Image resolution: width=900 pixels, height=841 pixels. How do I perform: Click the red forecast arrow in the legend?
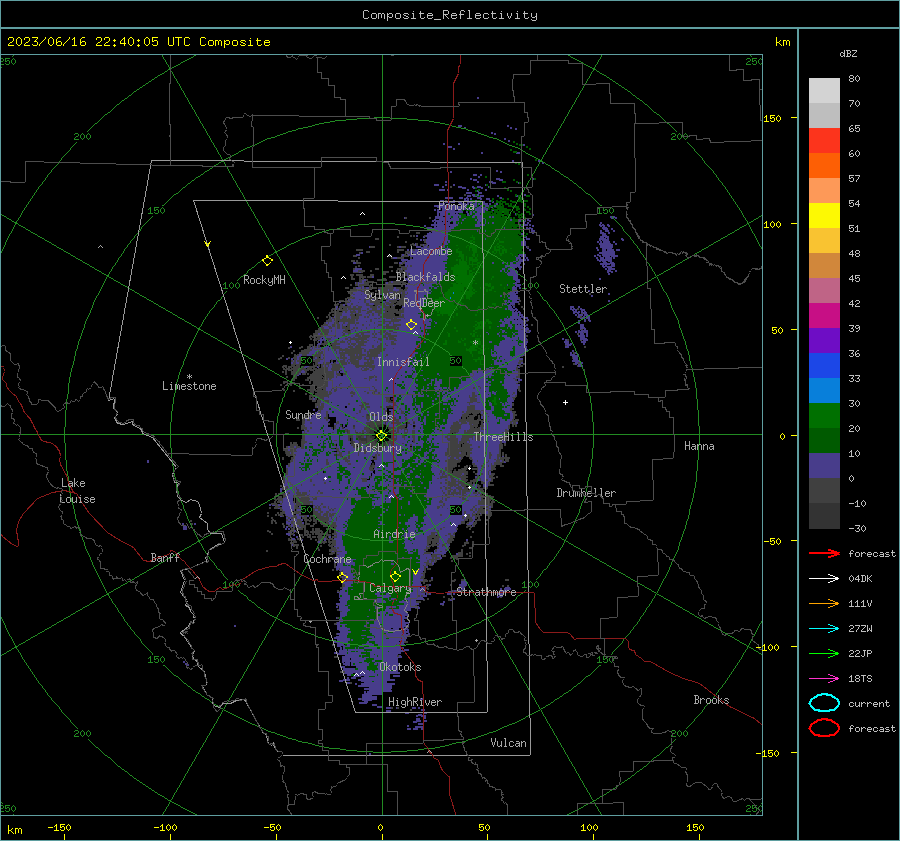(824, 553)
